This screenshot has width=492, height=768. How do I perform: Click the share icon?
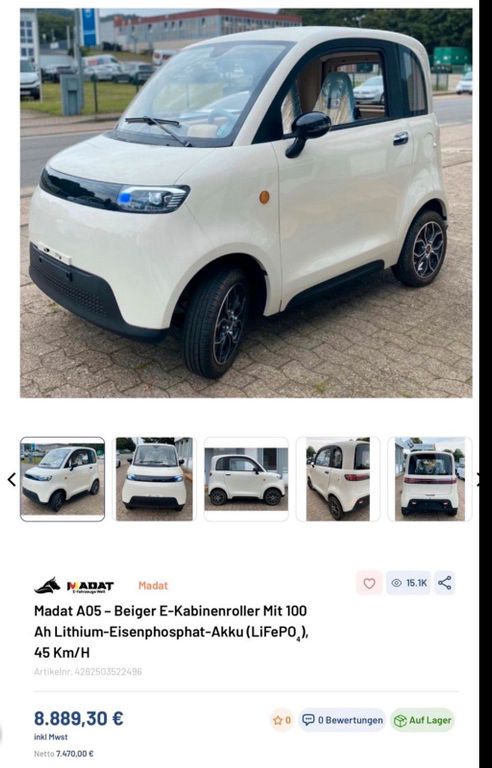[444, 583]
